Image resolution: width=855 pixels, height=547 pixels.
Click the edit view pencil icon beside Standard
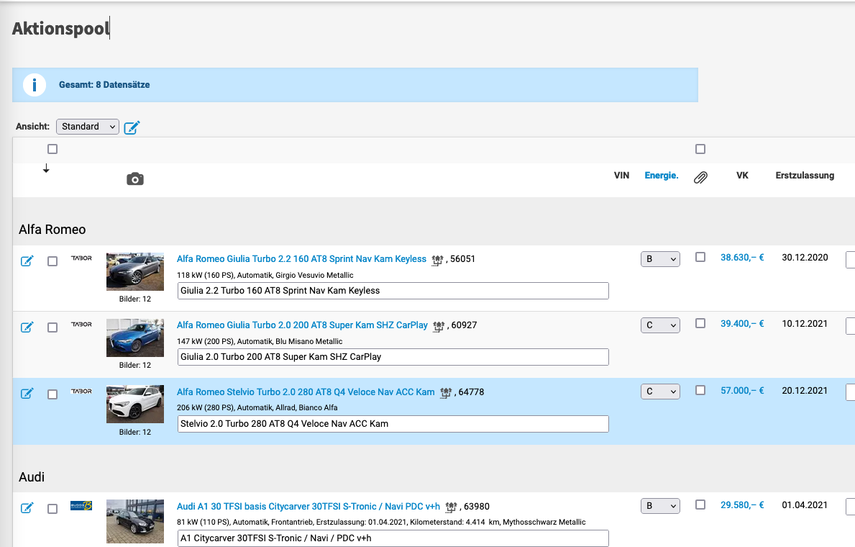[132, 127]
